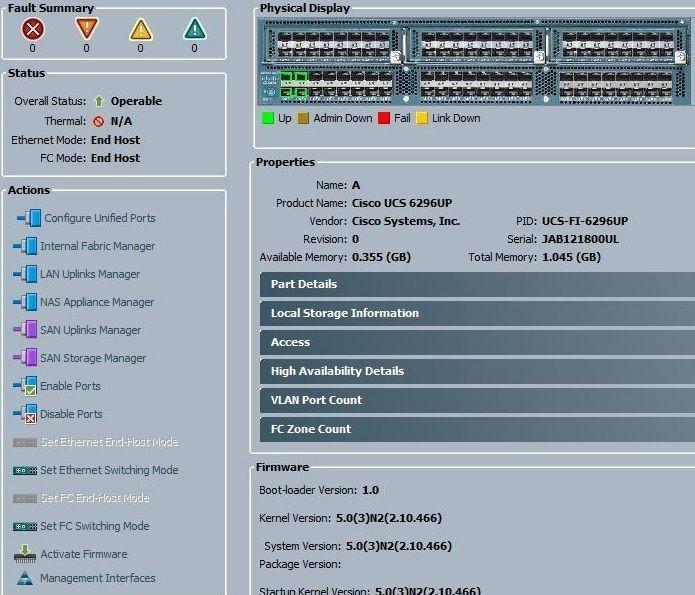Select Set FC Switching Mode

click(94, 526)
